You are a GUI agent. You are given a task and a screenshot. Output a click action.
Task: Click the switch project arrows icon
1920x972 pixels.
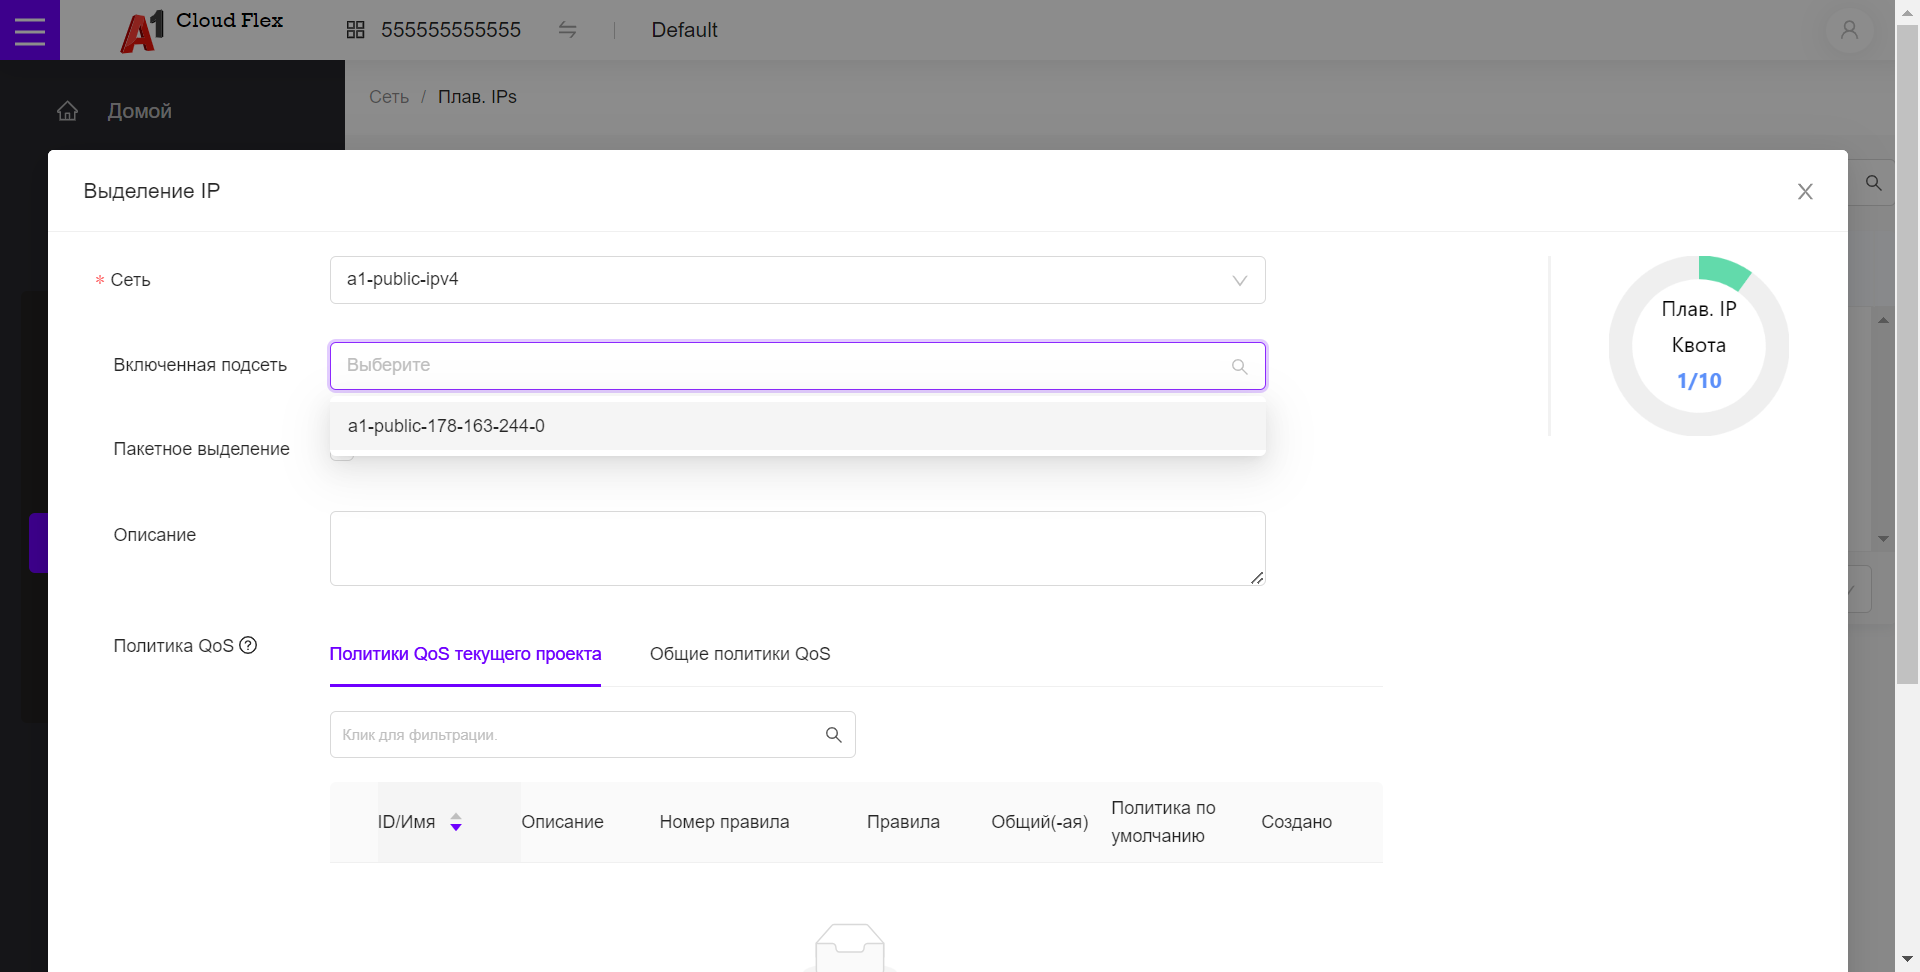tap(567, 30)
